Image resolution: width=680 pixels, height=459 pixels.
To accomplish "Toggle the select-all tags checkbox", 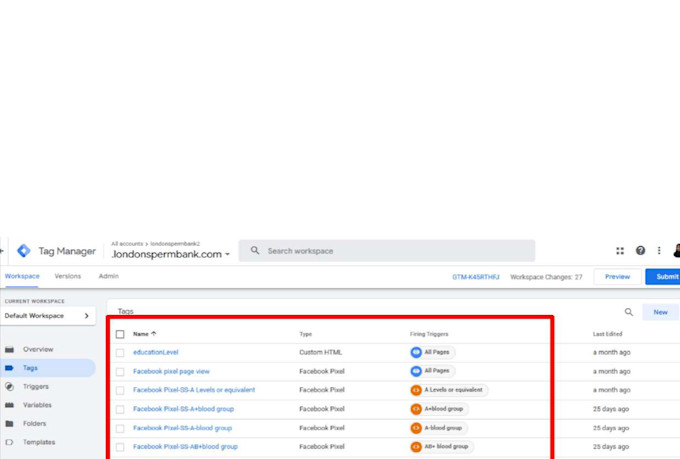I will (120, 334).
